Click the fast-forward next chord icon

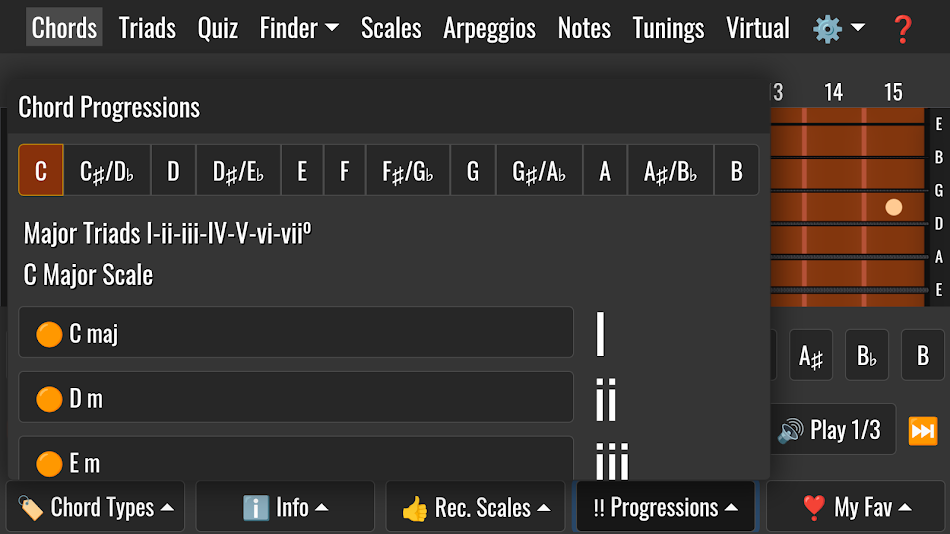(922, 431)
